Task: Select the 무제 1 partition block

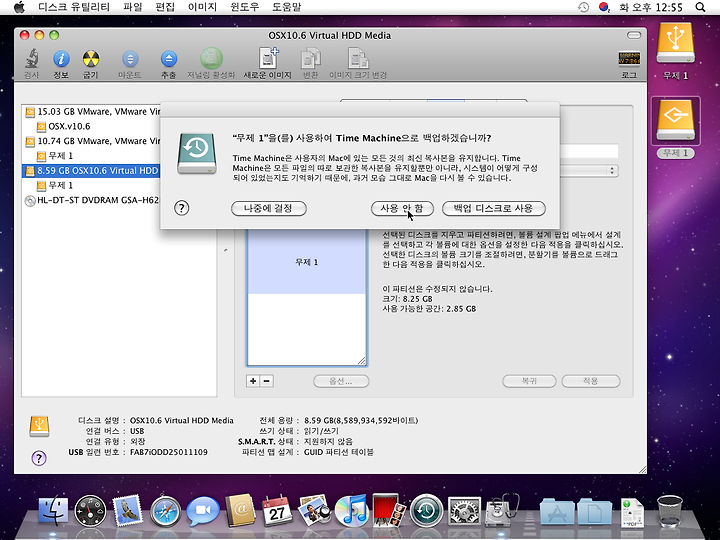Action: [307, 262]
